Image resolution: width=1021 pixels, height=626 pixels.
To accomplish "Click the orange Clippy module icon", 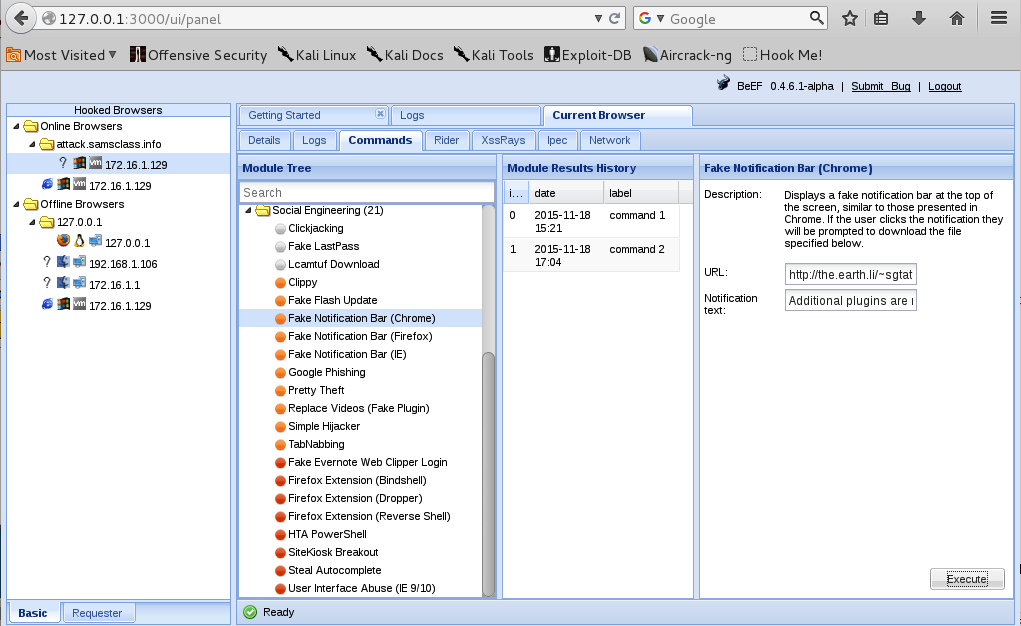I will [x=280, y=283].
